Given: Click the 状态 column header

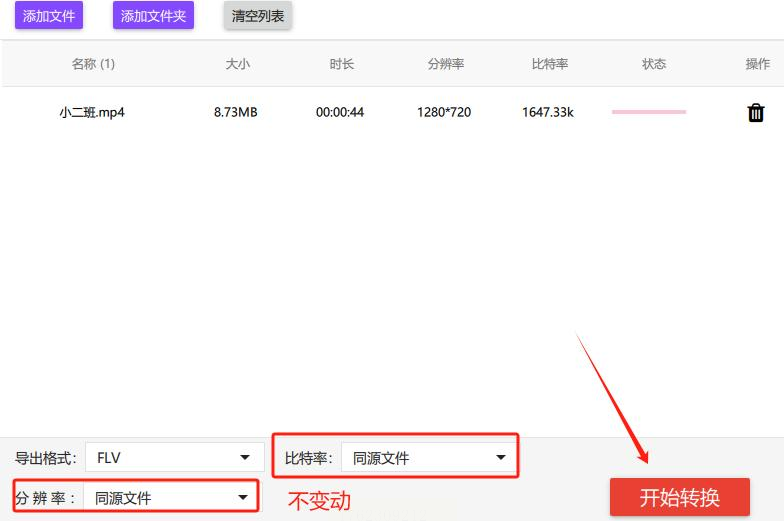Looking at the screenshot, I should (654, 64).
